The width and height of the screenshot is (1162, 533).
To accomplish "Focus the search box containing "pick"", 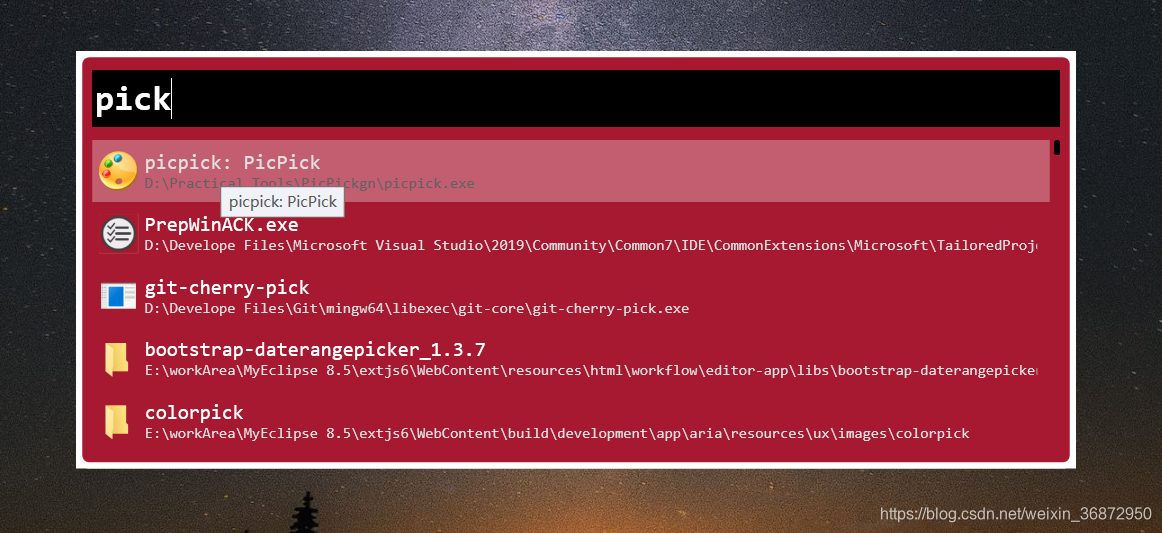I will tap(576, 99).
